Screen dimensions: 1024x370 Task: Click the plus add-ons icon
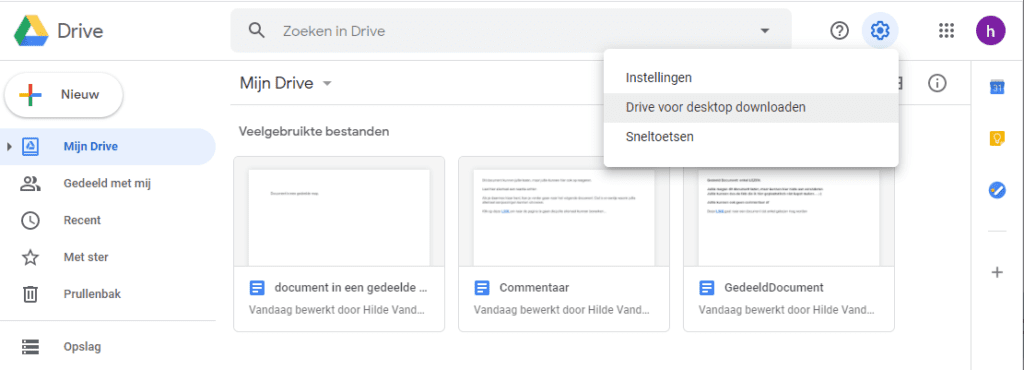997,272
